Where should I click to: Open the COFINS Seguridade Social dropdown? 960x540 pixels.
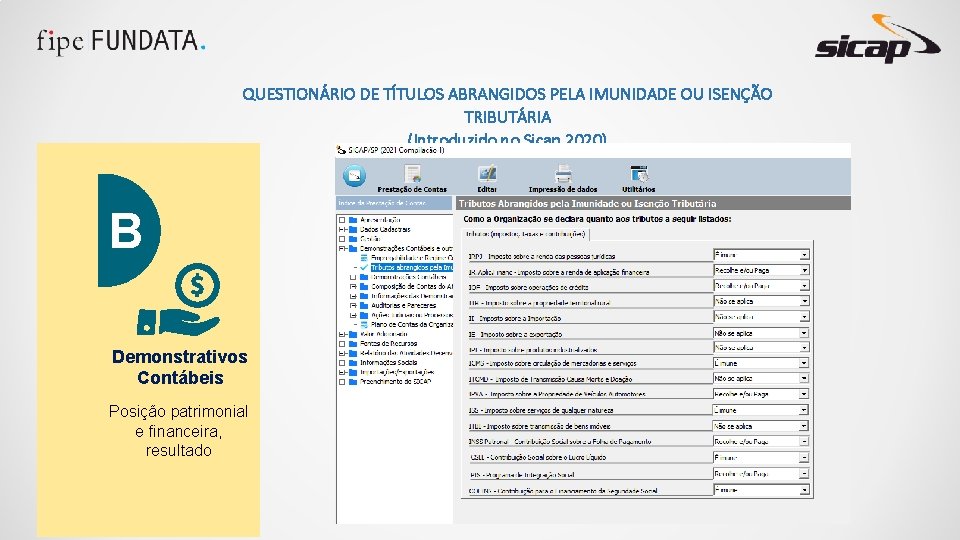point(804,490)
